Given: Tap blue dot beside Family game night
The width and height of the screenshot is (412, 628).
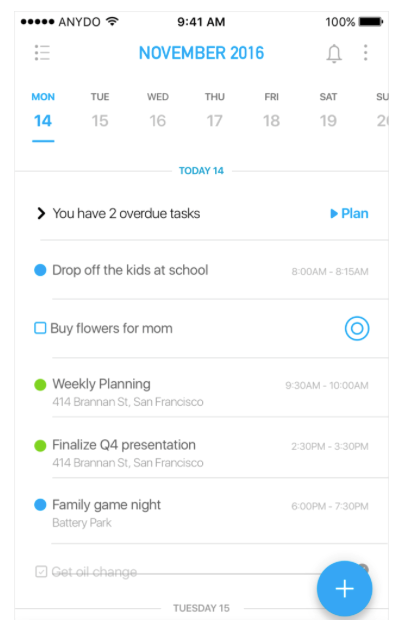Looking at the screenshot, I should click(x=40, y=505).
